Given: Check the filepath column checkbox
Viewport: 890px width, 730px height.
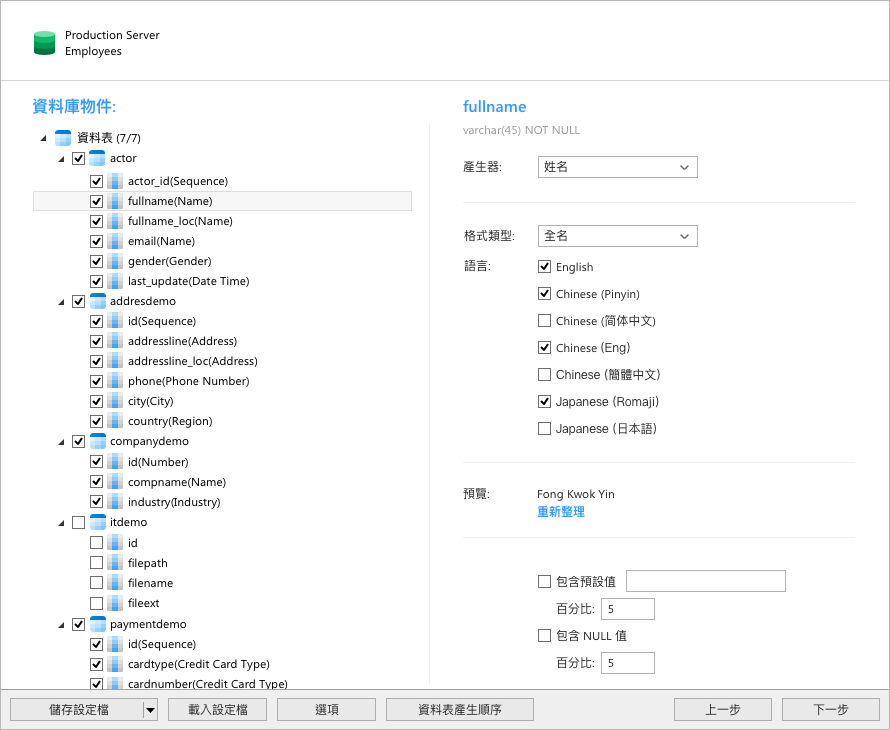Looking at the screenshot, I should (x=96, y=563).
